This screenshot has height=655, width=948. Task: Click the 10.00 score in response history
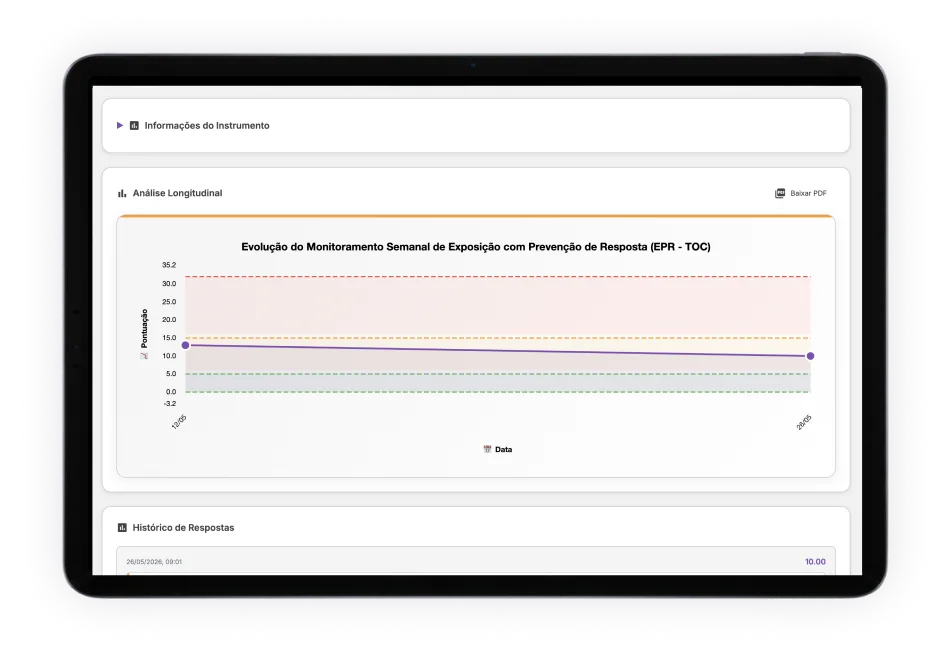pos(815,562)
